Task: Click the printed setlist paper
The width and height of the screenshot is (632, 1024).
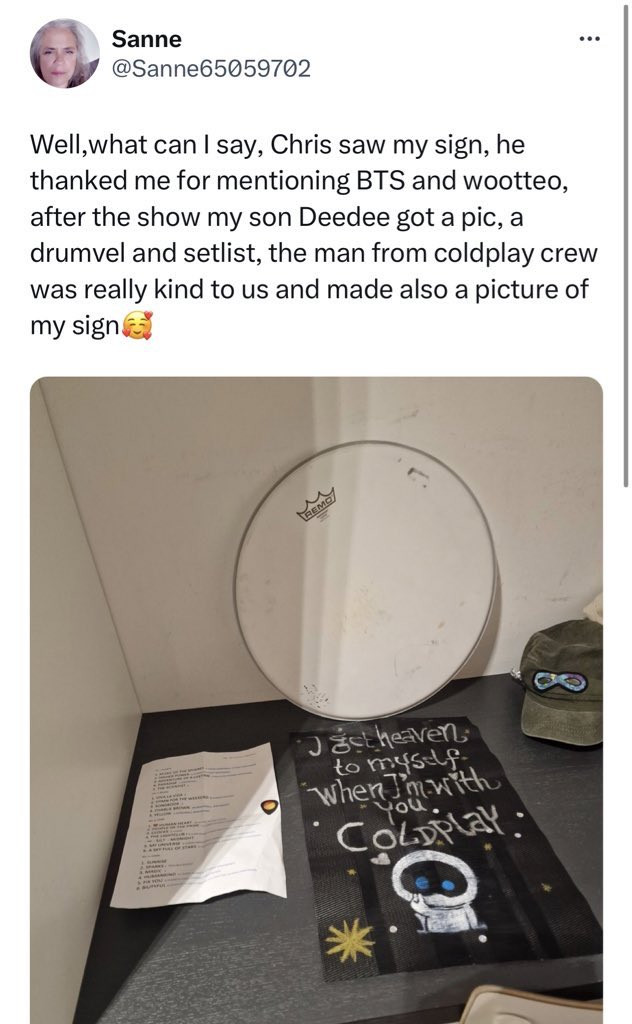Action: 199,825
